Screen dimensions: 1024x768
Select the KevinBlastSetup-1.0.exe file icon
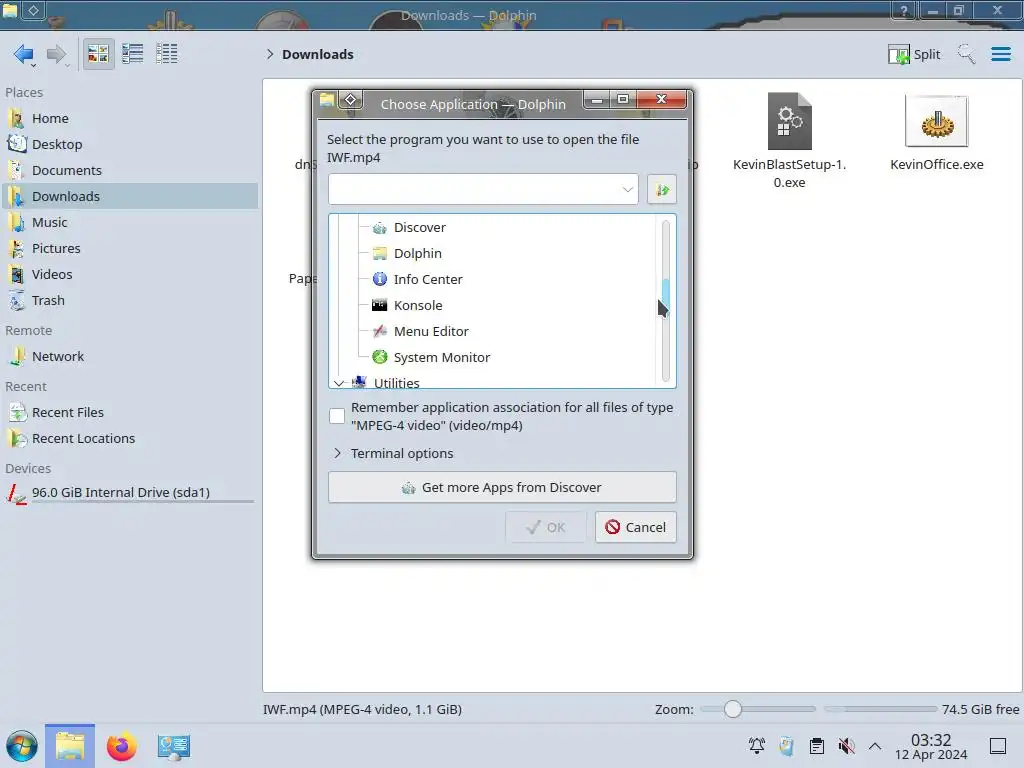click(790, 121)
